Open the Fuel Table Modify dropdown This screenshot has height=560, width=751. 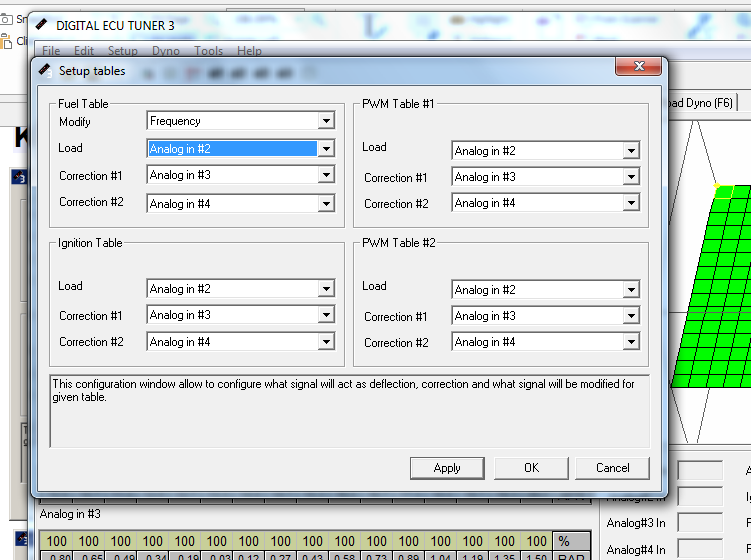coord(326,121)
